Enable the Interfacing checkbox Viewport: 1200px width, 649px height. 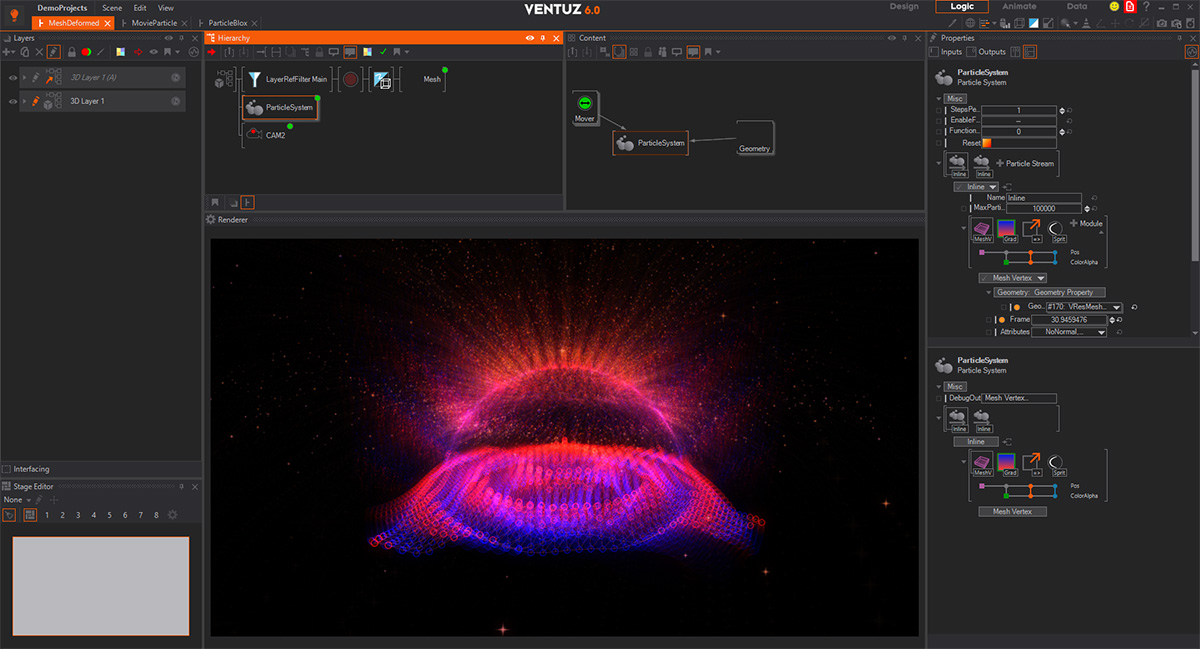(7, 469)
